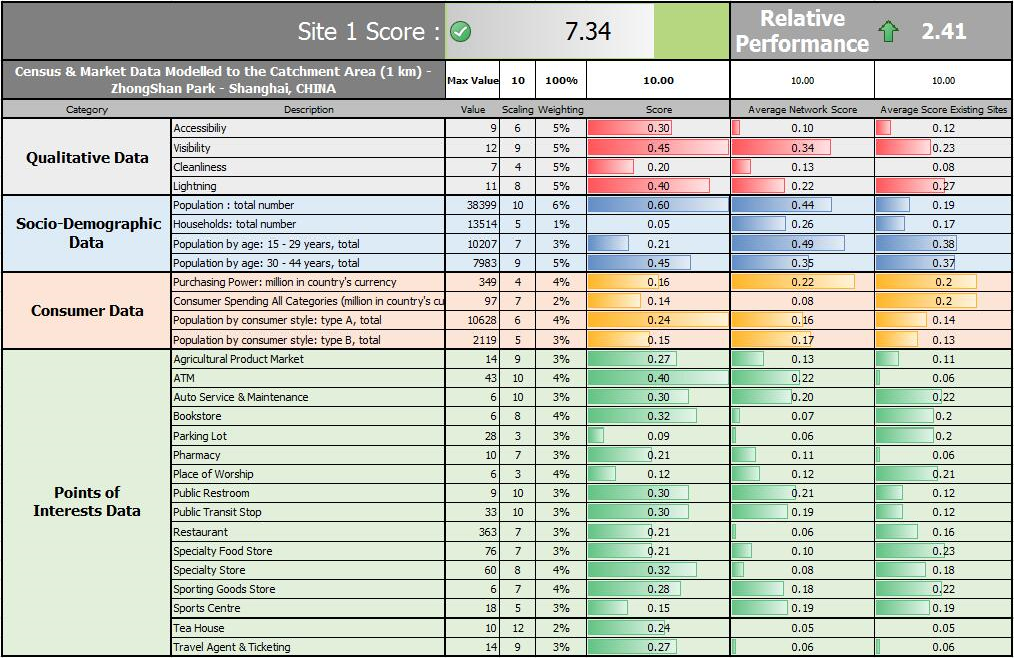Click the catchment area title for ZhongShan Park
Viewport: 1014px width, 658px height.
(223, 80)
